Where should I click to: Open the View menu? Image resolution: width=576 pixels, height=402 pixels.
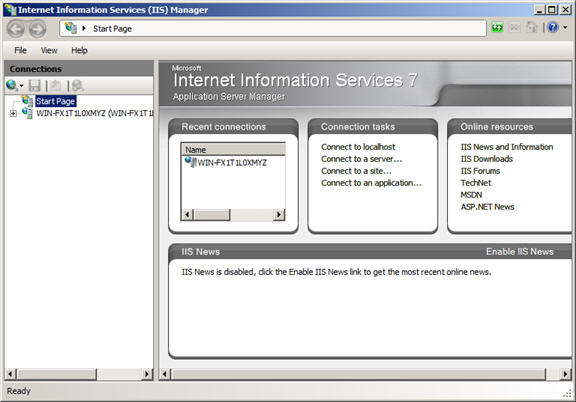tap(49, 50)
